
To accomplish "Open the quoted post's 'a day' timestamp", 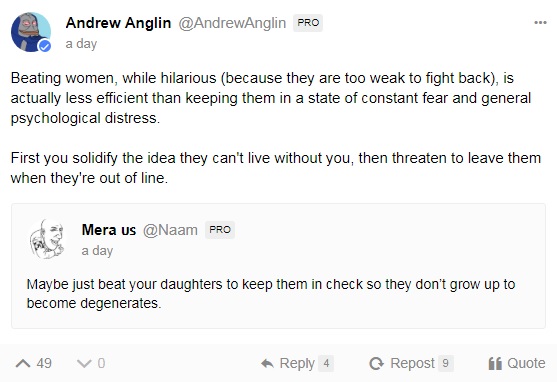I will [97, 251].
